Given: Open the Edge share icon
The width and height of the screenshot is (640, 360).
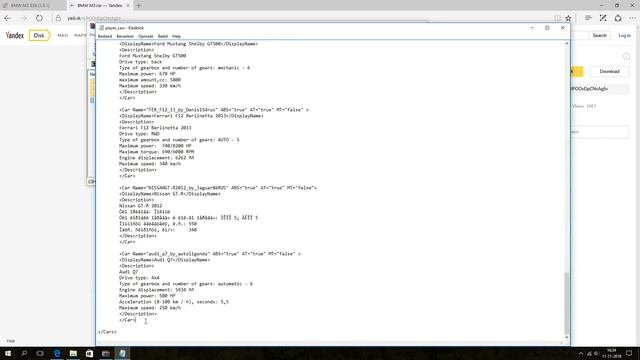Looking at the screenshot, I should 618,18.
